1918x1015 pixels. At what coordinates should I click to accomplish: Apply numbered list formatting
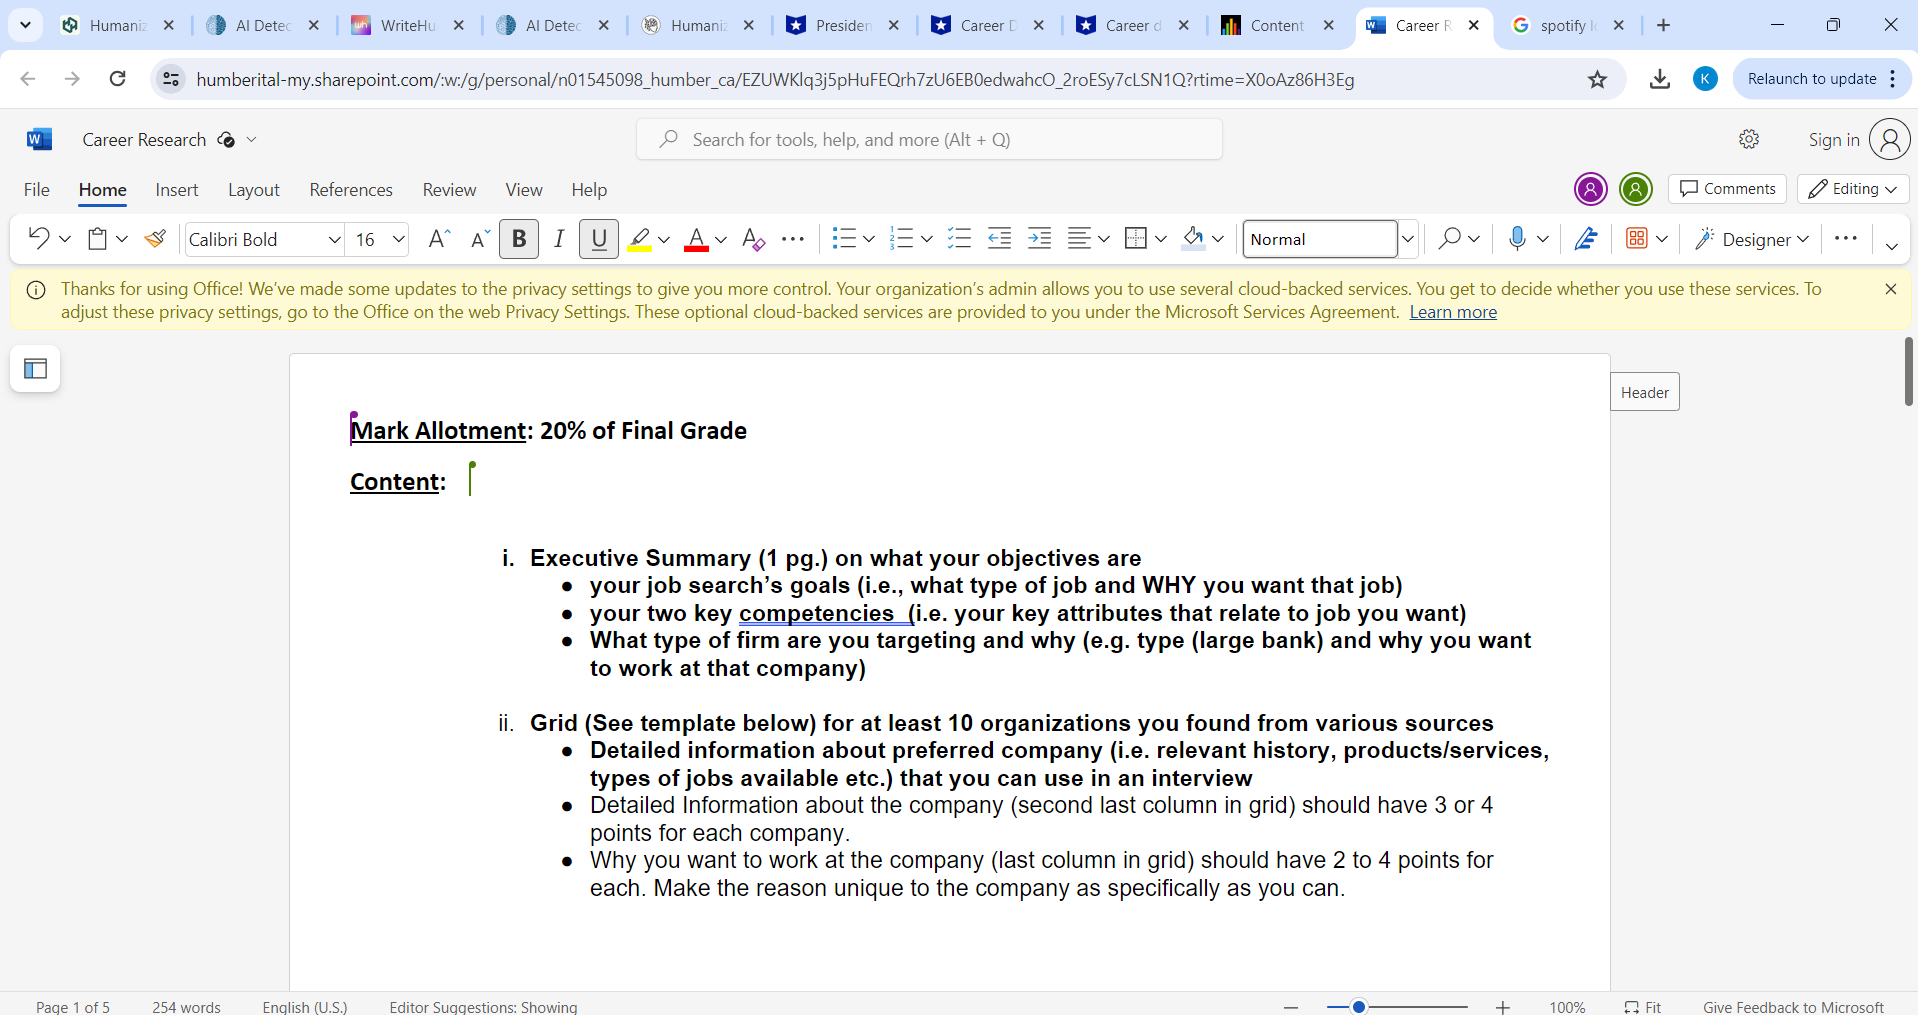[901, 239]
